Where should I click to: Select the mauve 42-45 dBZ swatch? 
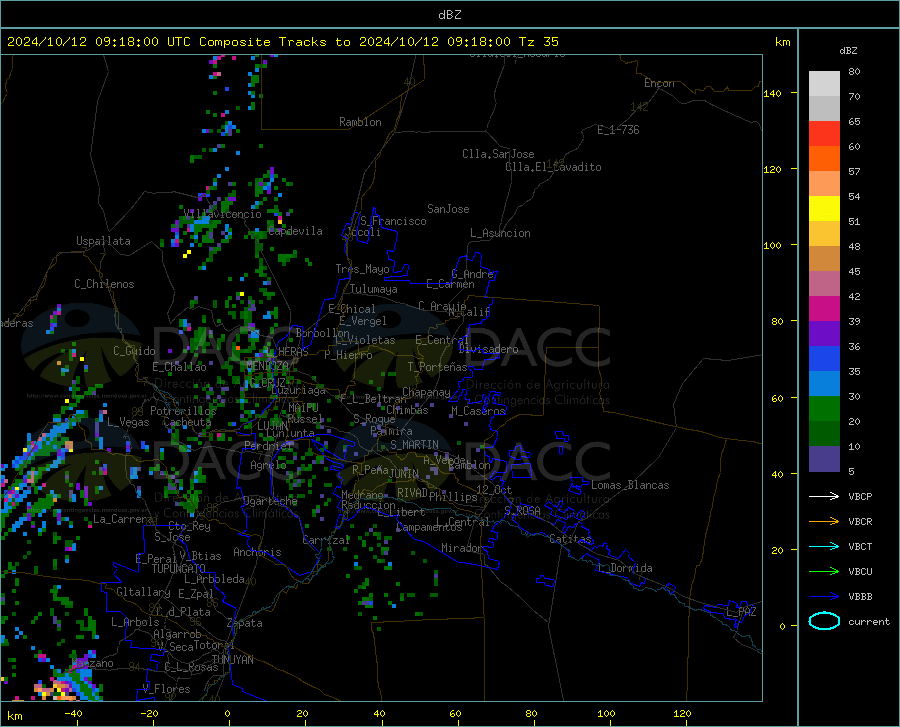tap(824, 284)
